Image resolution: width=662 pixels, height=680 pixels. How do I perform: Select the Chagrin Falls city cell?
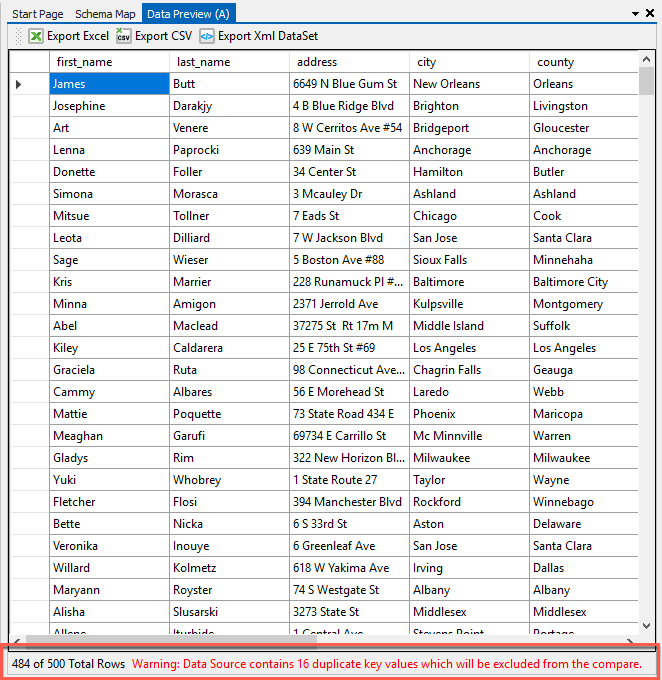470,370
